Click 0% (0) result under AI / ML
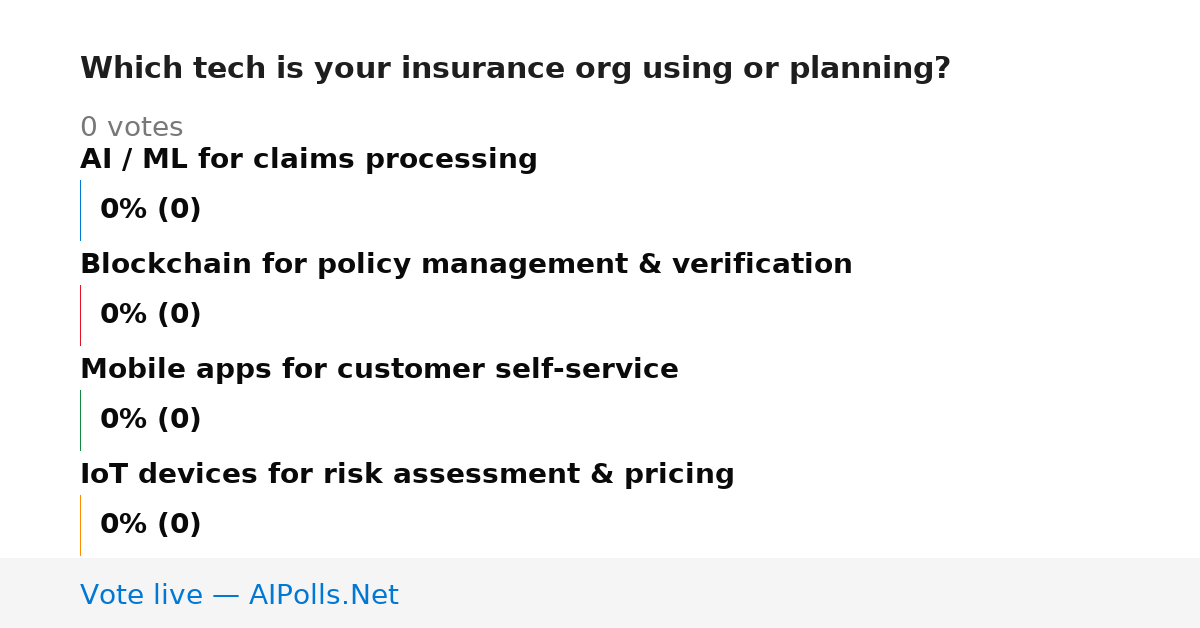This screenshot has height=628, width=1200. [x=151, y=210]
